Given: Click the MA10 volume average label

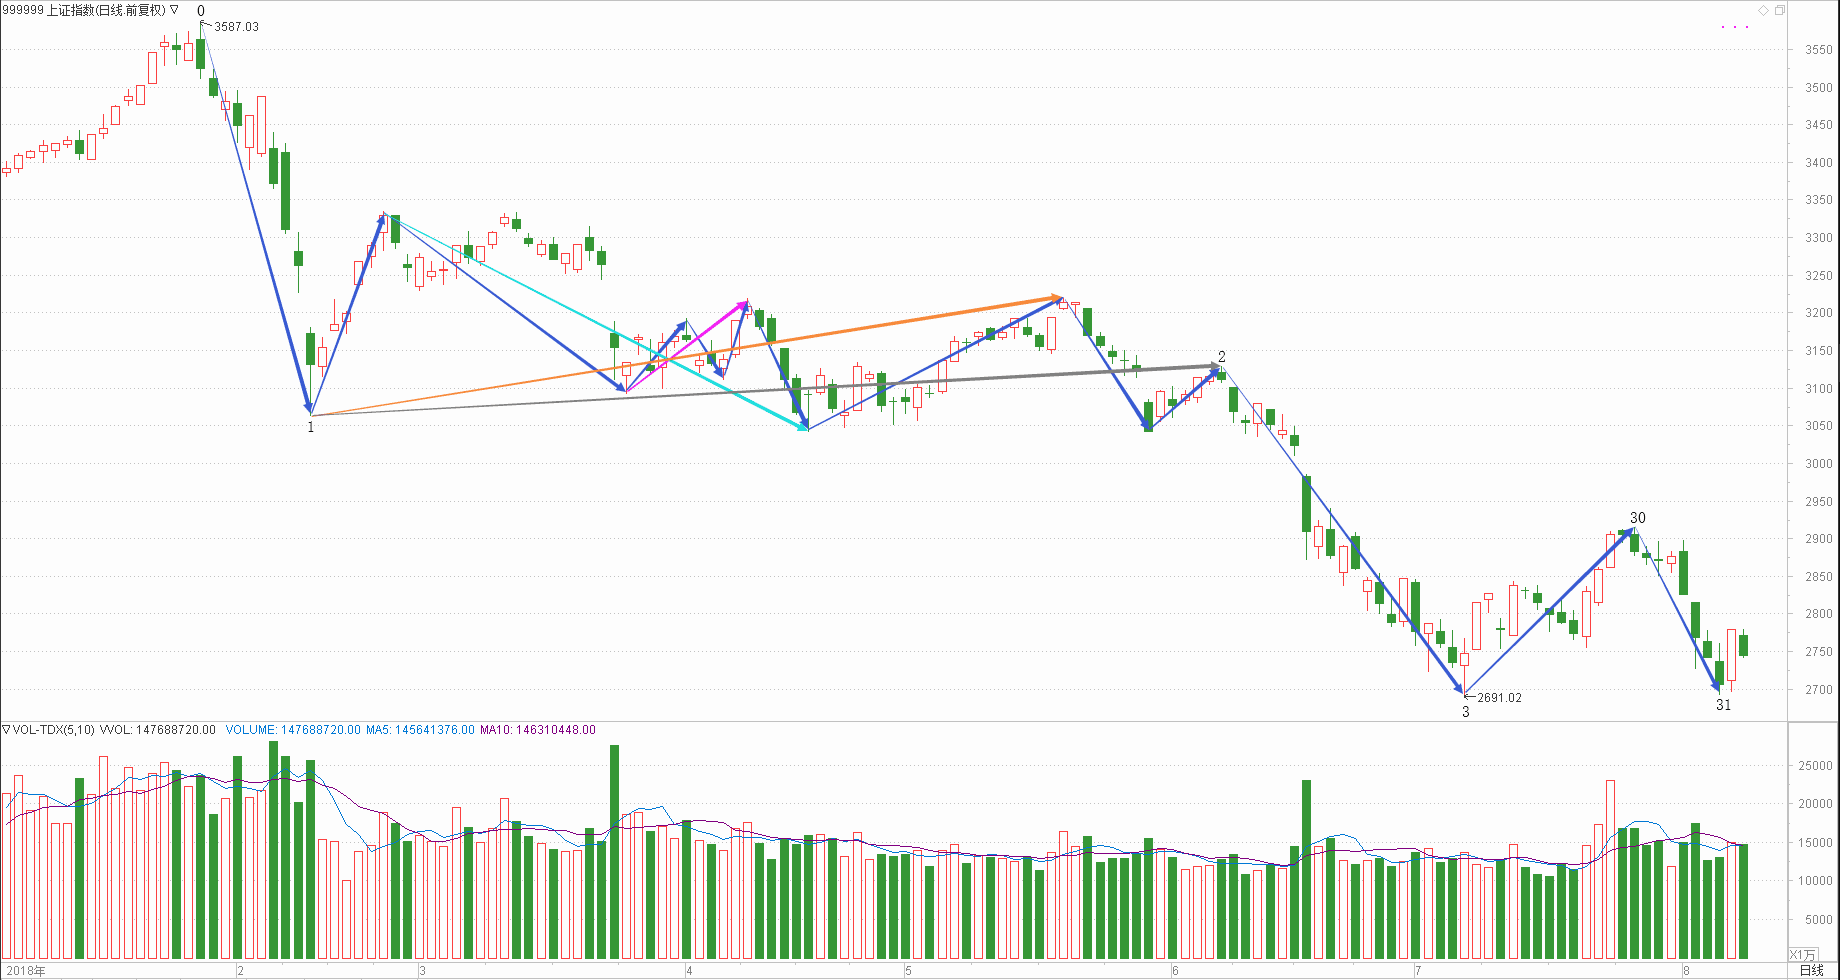Looking at the screenshot, I should (537, 730).
